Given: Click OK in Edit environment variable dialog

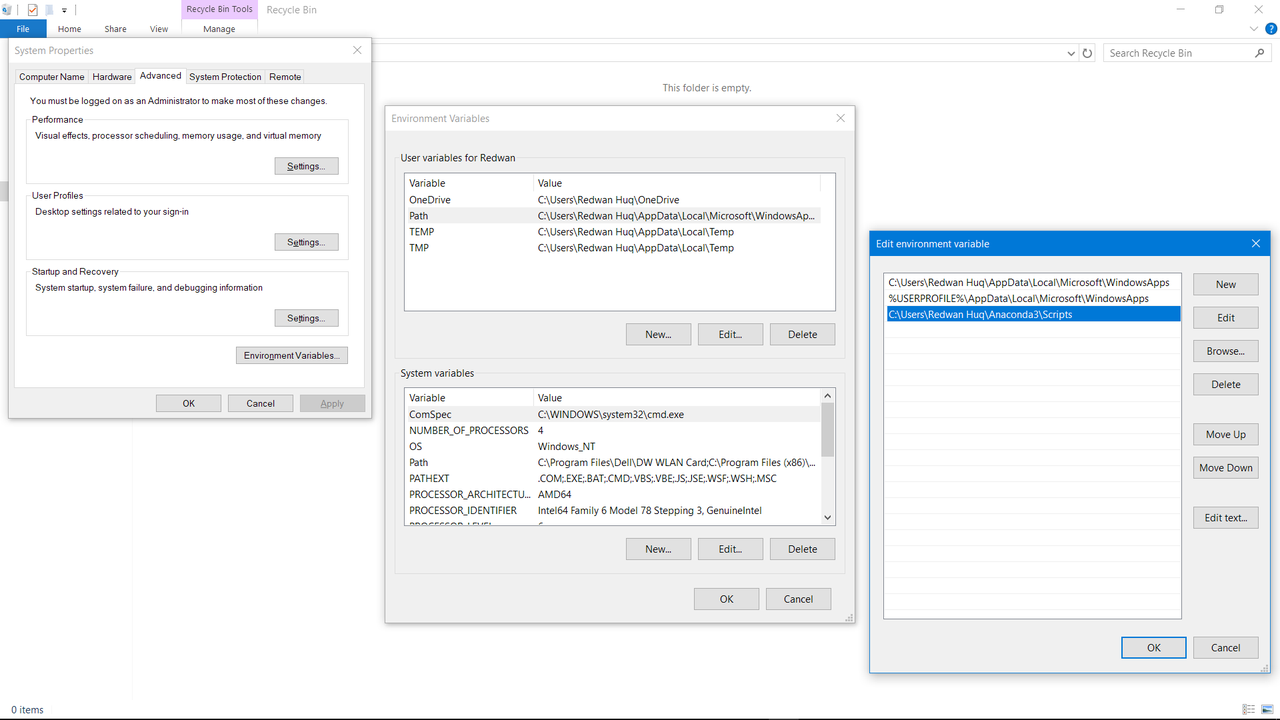Looking at the screenshot, I should (x=1154, y=647).
